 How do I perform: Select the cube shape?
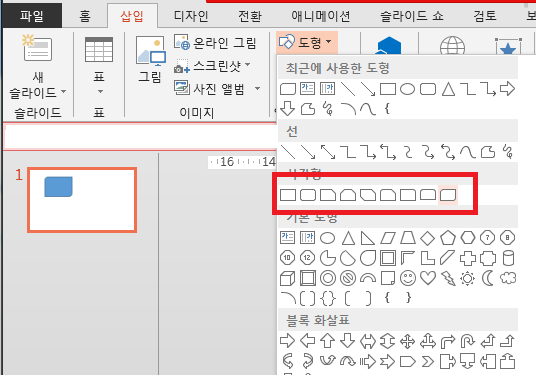287,279
